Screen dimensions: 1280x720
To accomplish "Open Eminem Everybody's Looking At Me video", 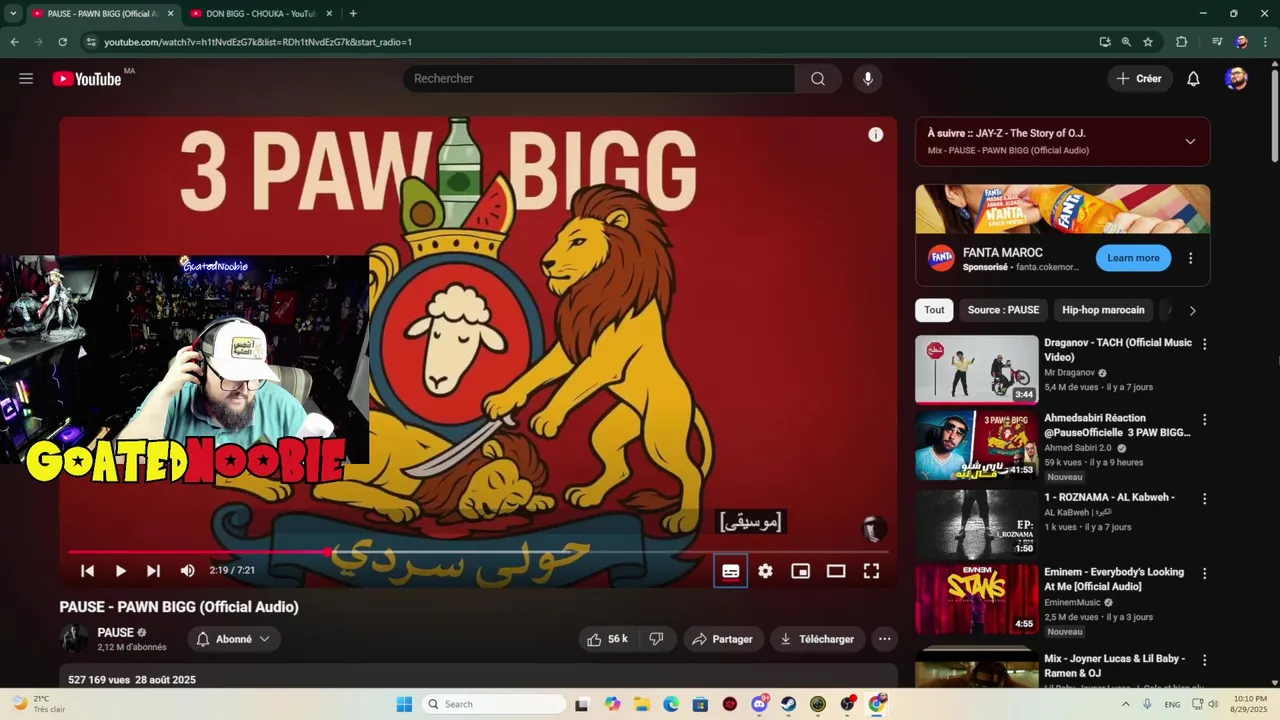I will [1114, 579].
